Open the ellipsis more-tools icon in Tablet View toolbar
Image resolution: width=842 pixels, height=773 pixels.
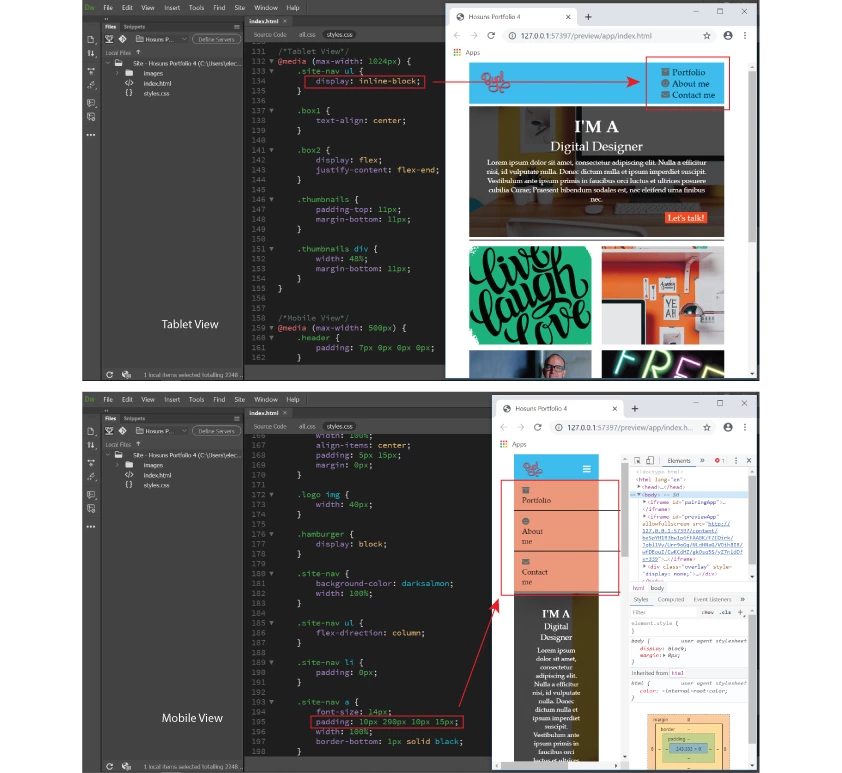(91, 135)
